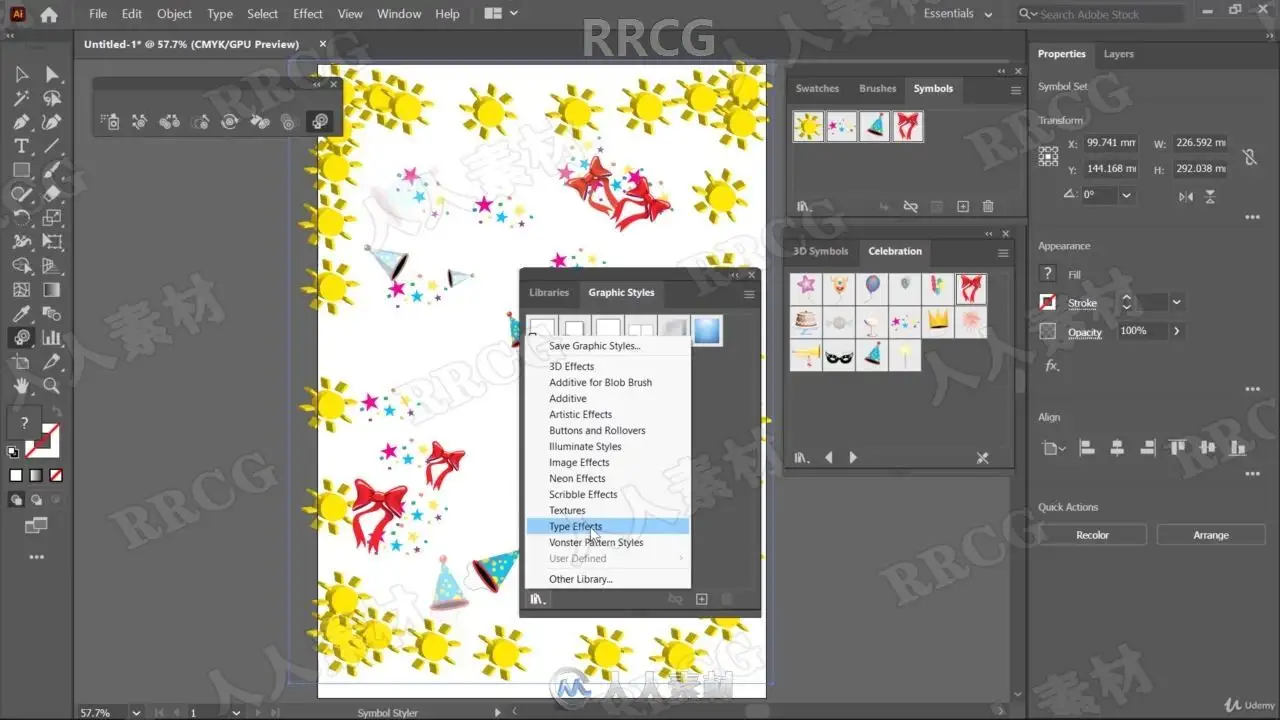Select the Magic Wand tool

tap(21, 98)
